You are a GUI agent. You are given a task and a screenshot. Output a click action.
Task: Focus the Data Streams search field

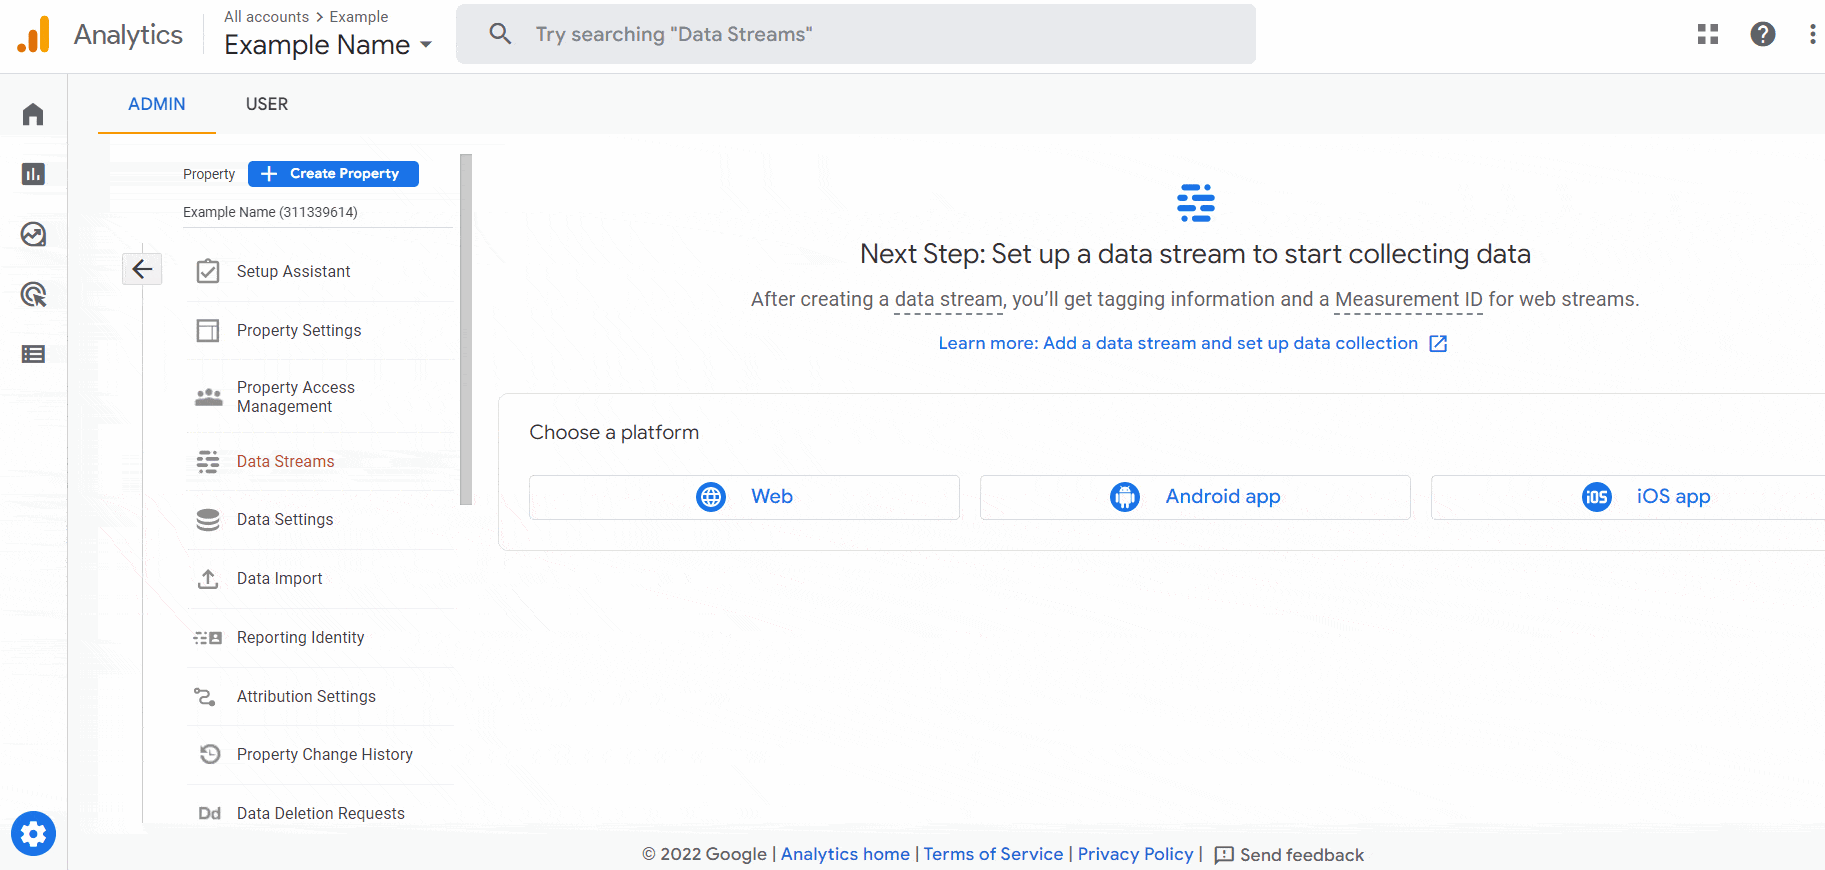click(856, 34)
